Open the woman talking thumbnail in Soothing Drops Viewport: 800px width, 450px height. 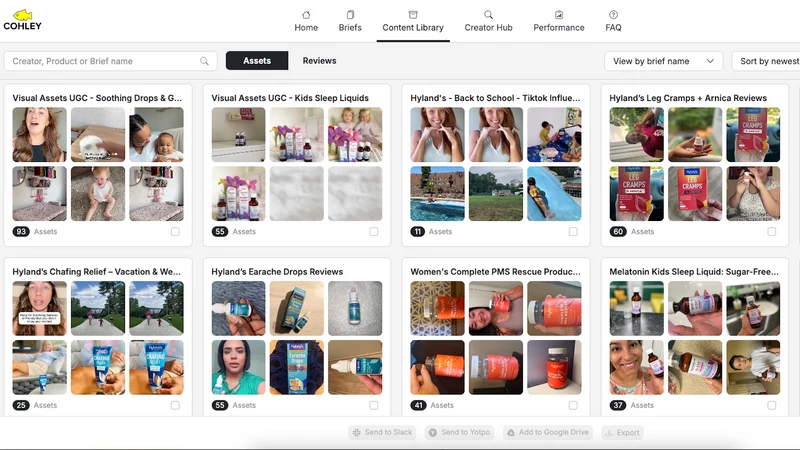click(39, 135)
